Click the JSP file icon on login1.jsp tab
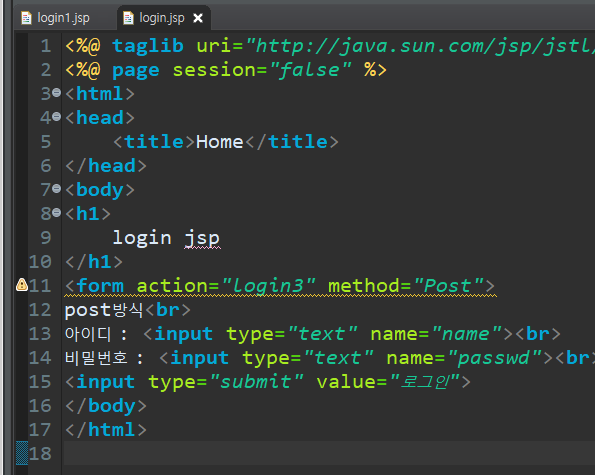The width and height of the screenshot is (595, 475). 26,18
